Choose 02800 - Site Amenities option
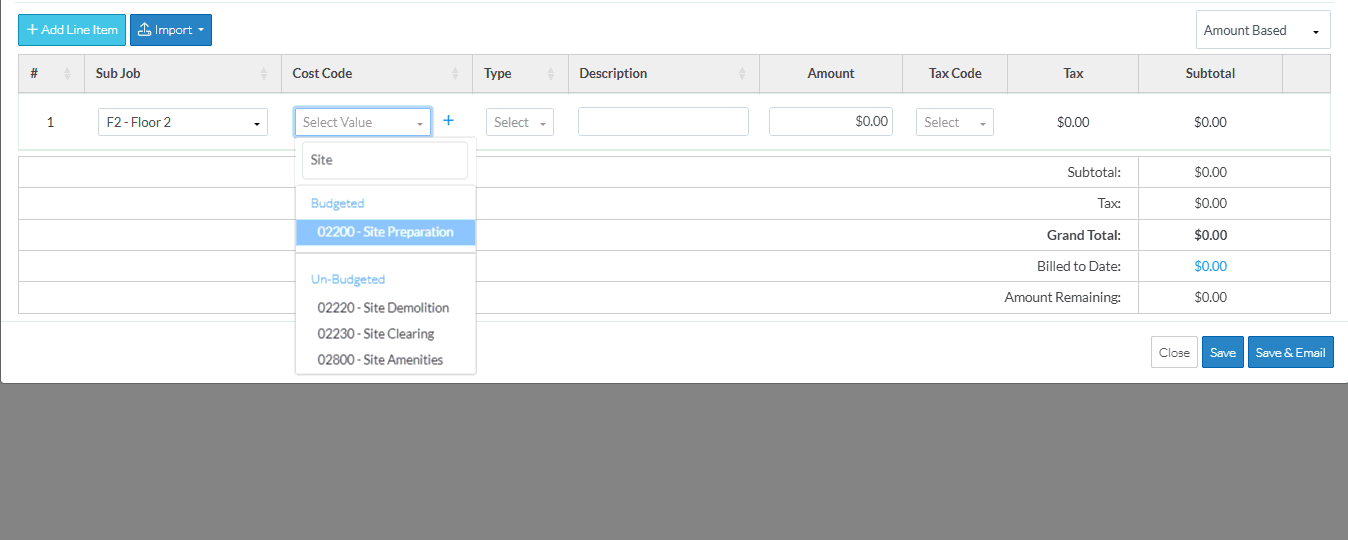The height and width of the screenshot is (540, 1348). 386,360
